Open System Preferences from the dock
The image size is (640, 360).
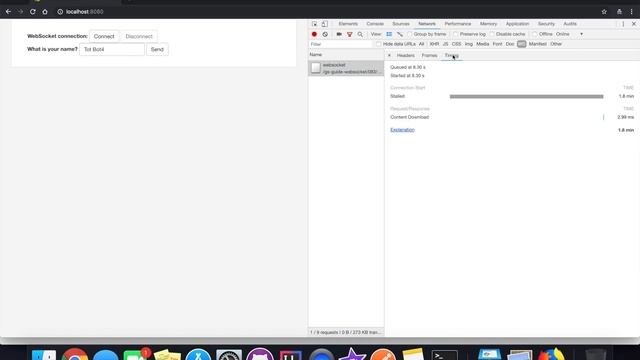(229, 354)
